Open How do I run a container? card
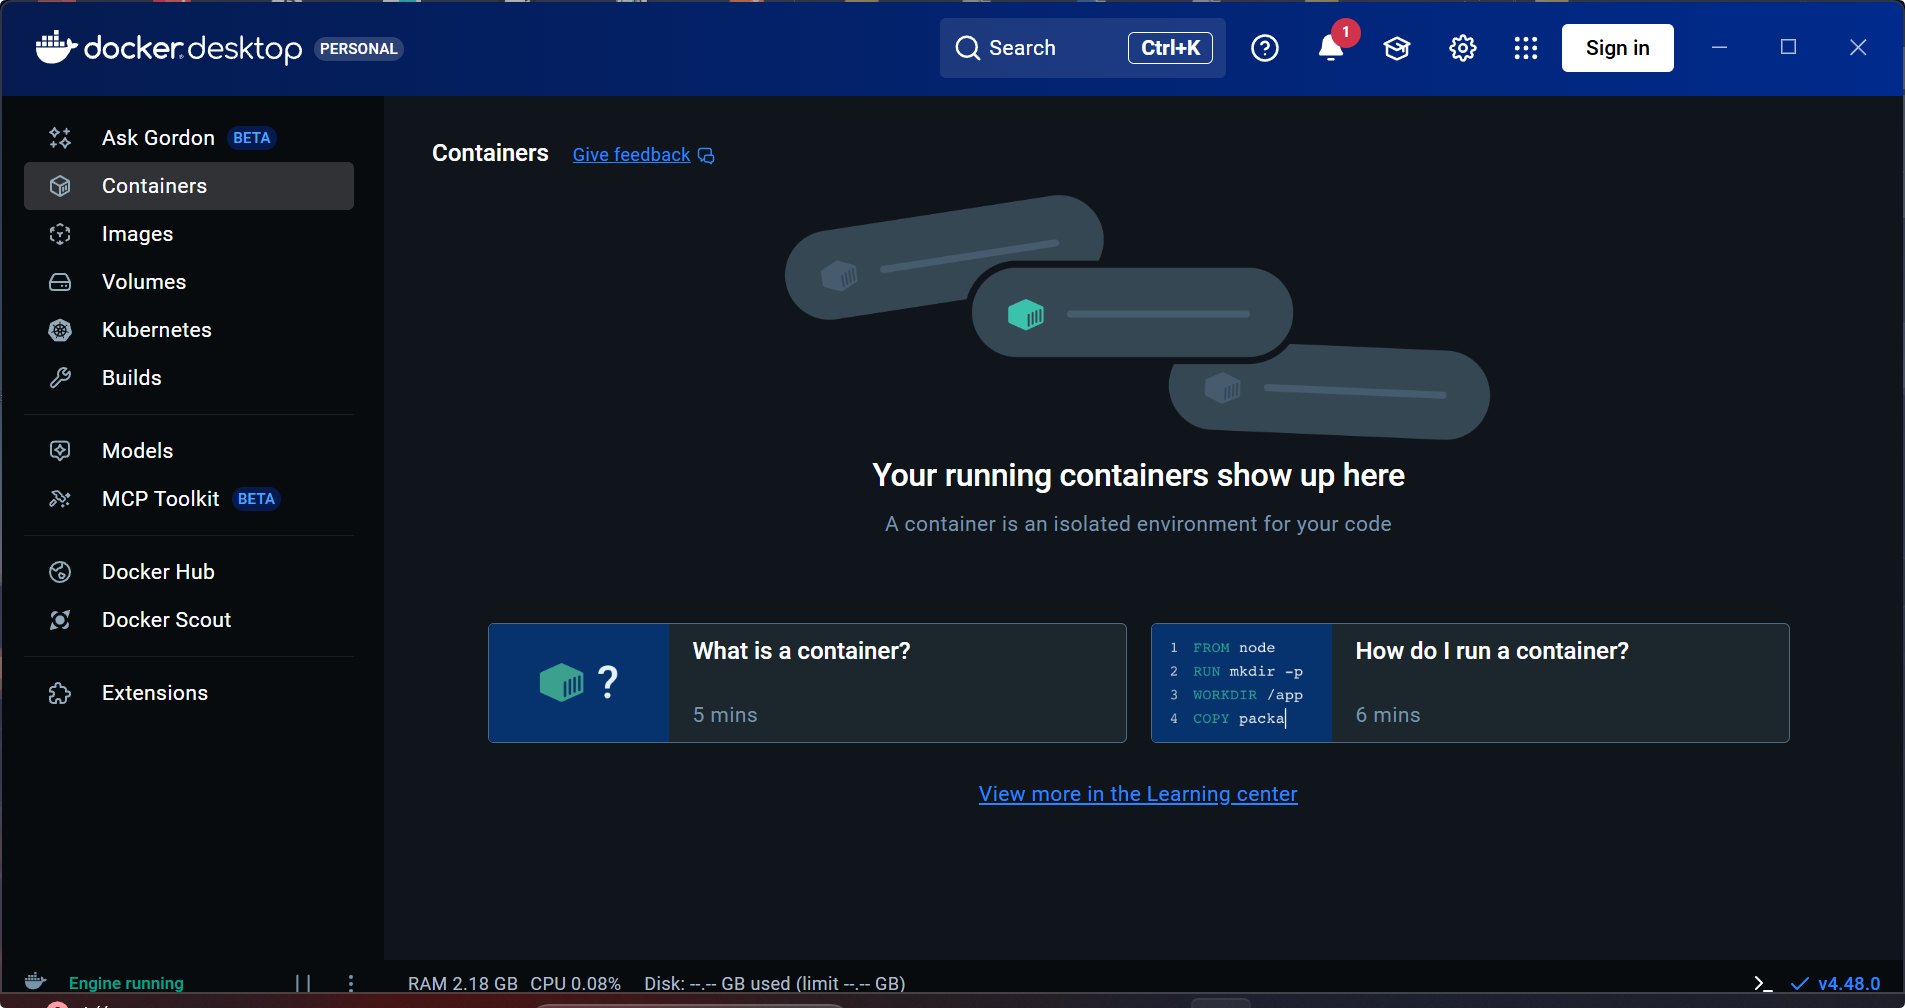The width and height of the screenshot is (1905, 1008). click(x=1470, y=683)
